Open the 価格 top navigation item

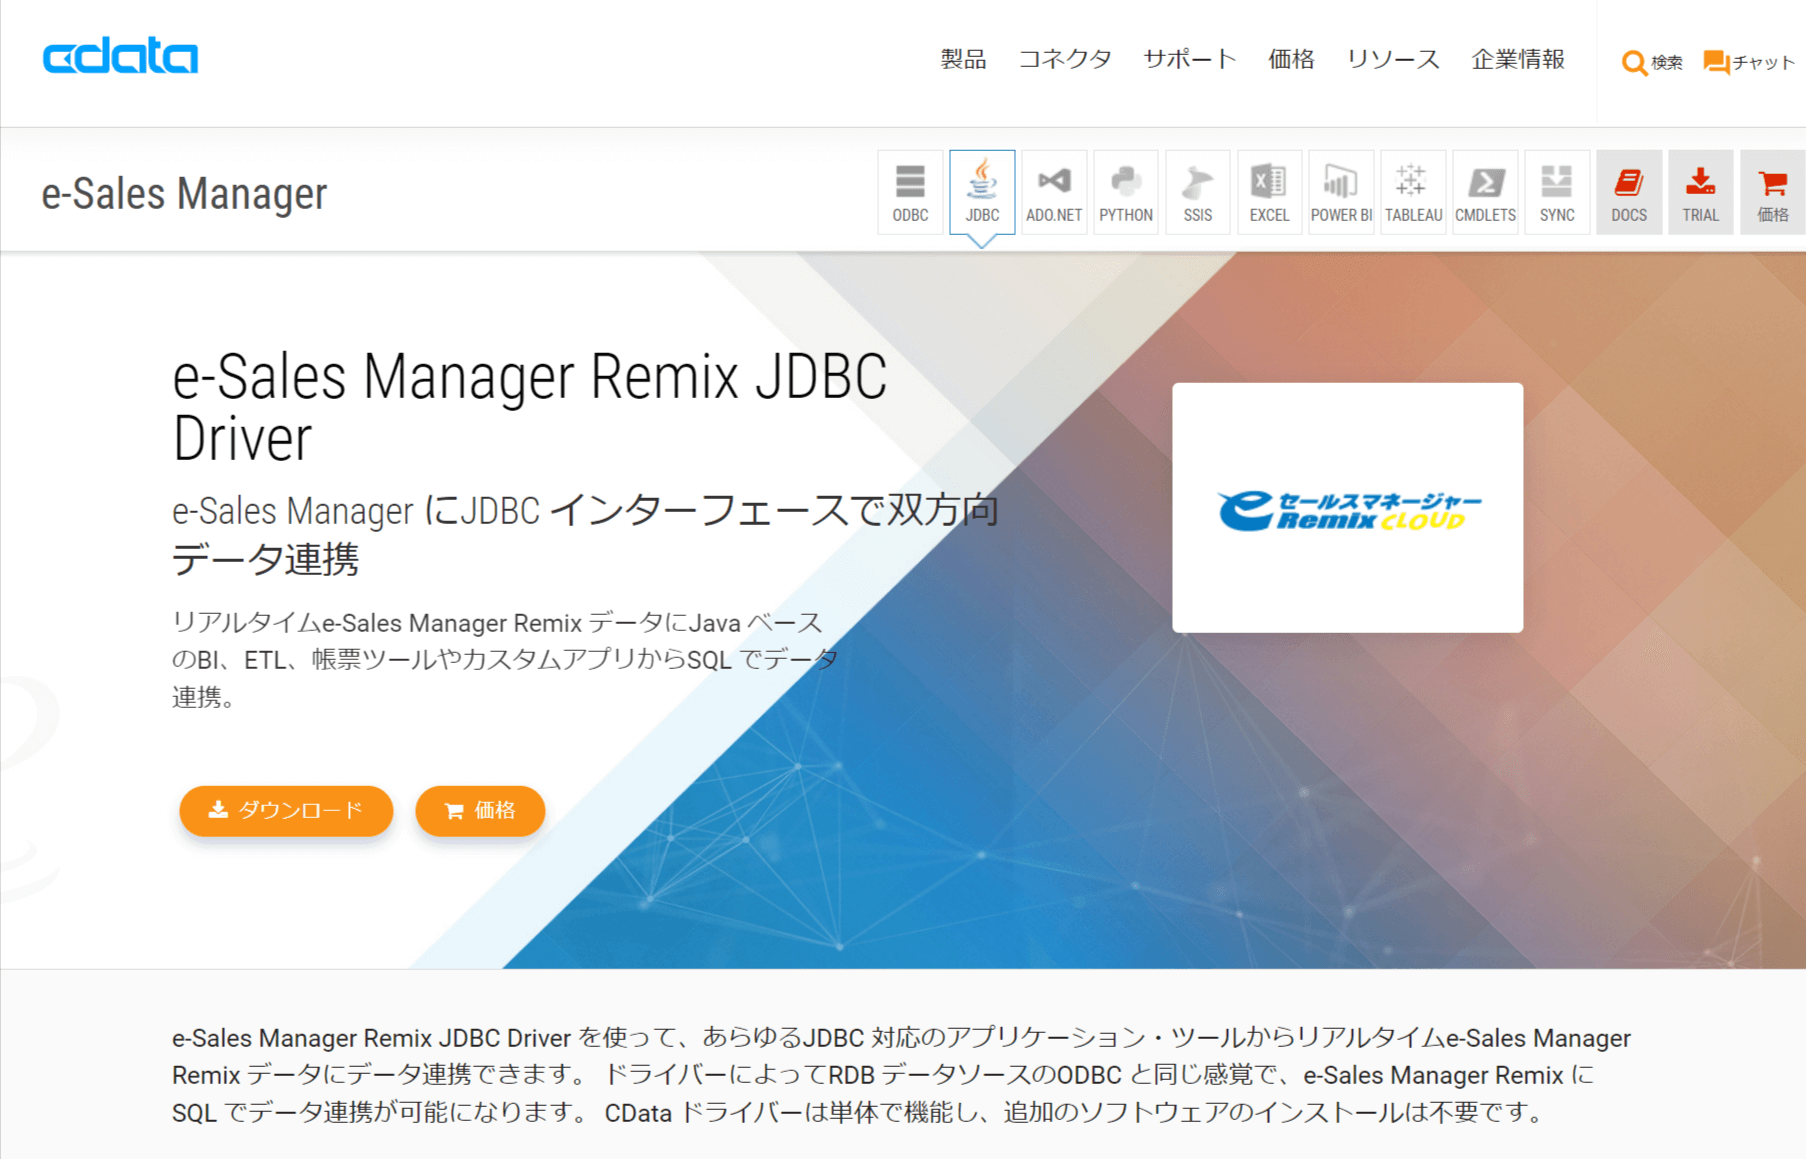pyautogui.click(x=1291, y=60)
